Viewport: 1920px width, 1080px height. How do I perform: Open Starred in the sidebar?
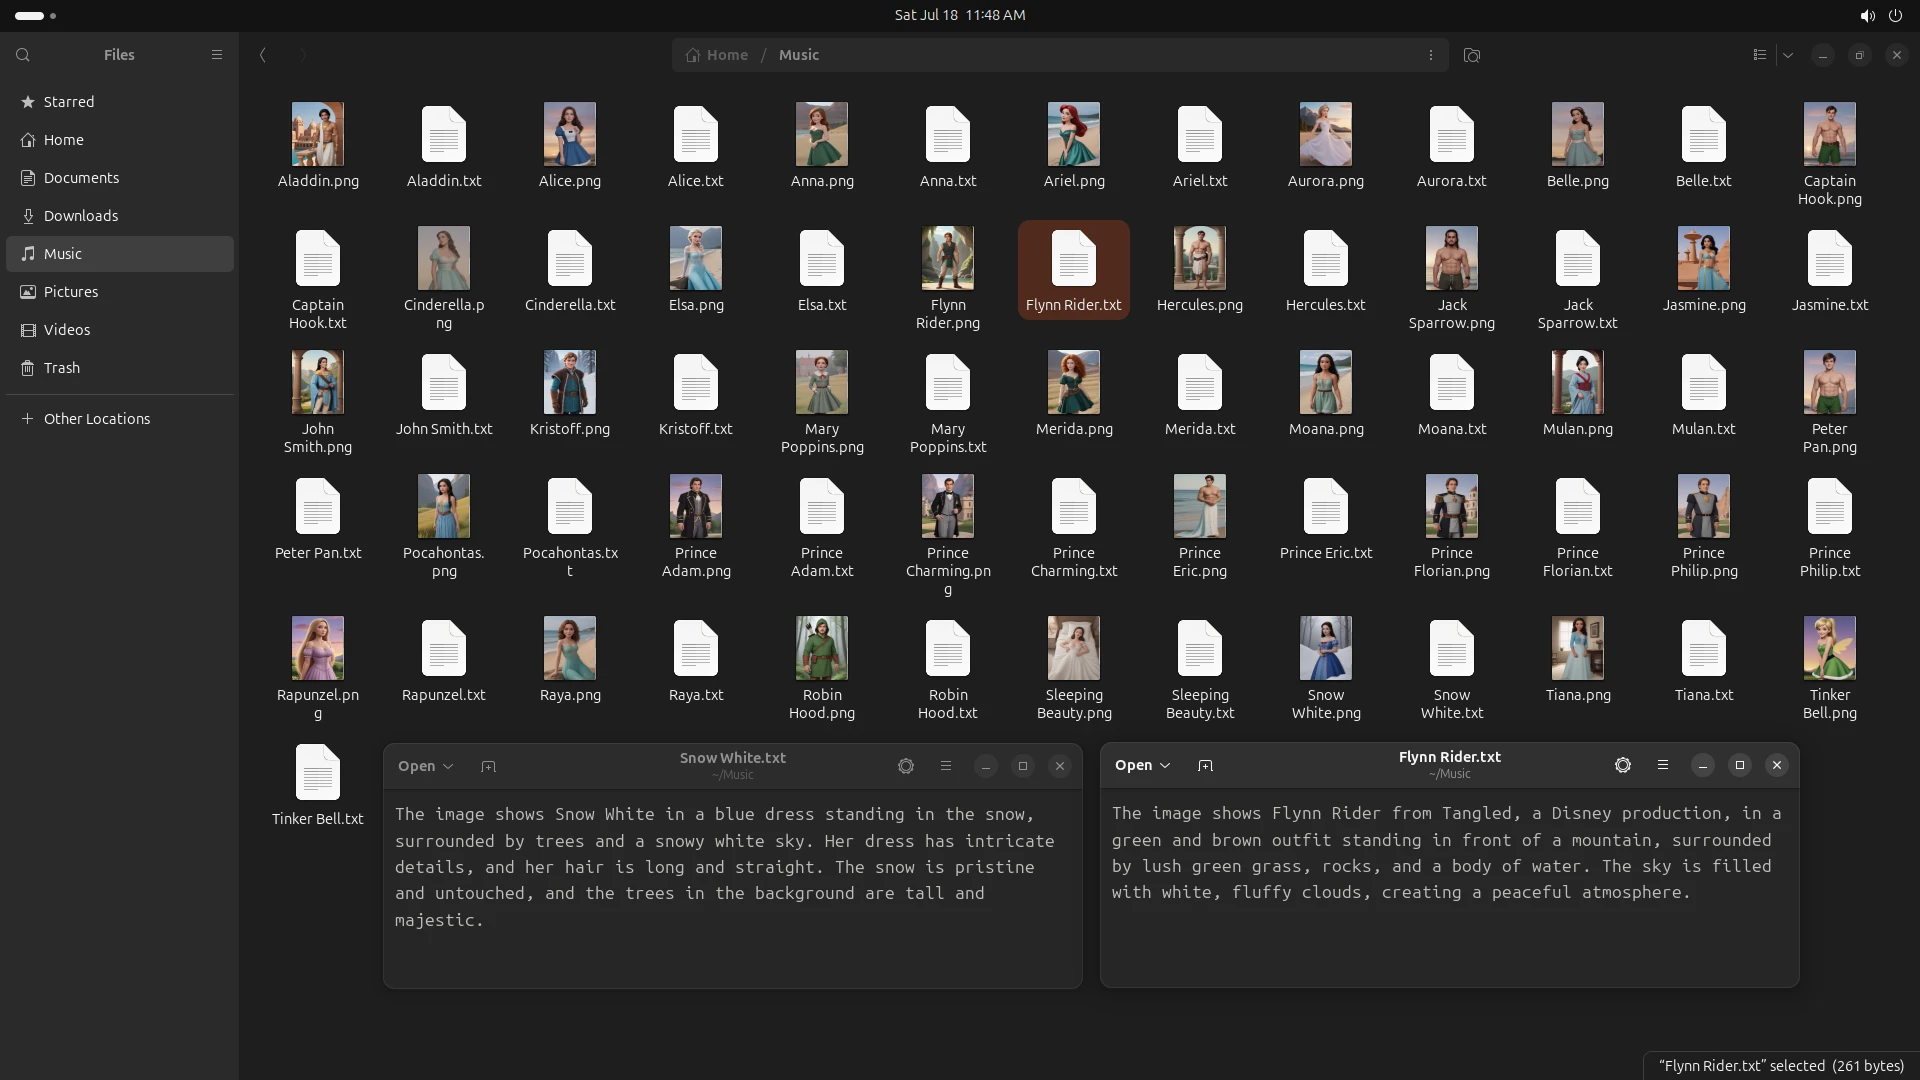tap(120, 102)
